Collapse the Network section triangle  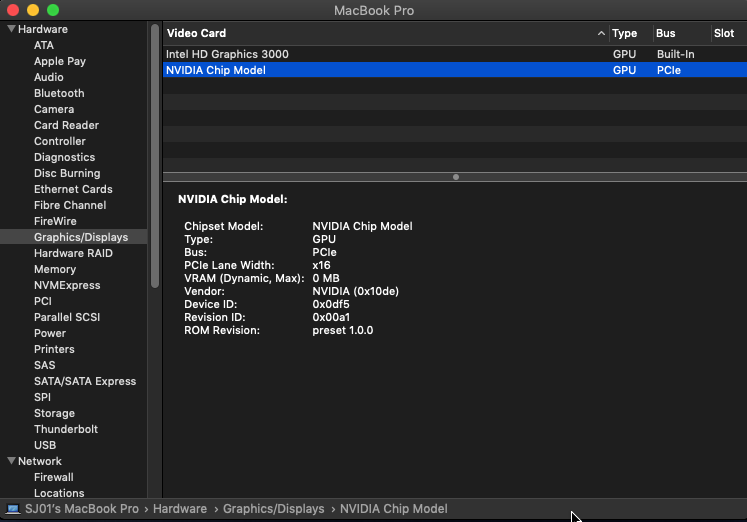11,461
